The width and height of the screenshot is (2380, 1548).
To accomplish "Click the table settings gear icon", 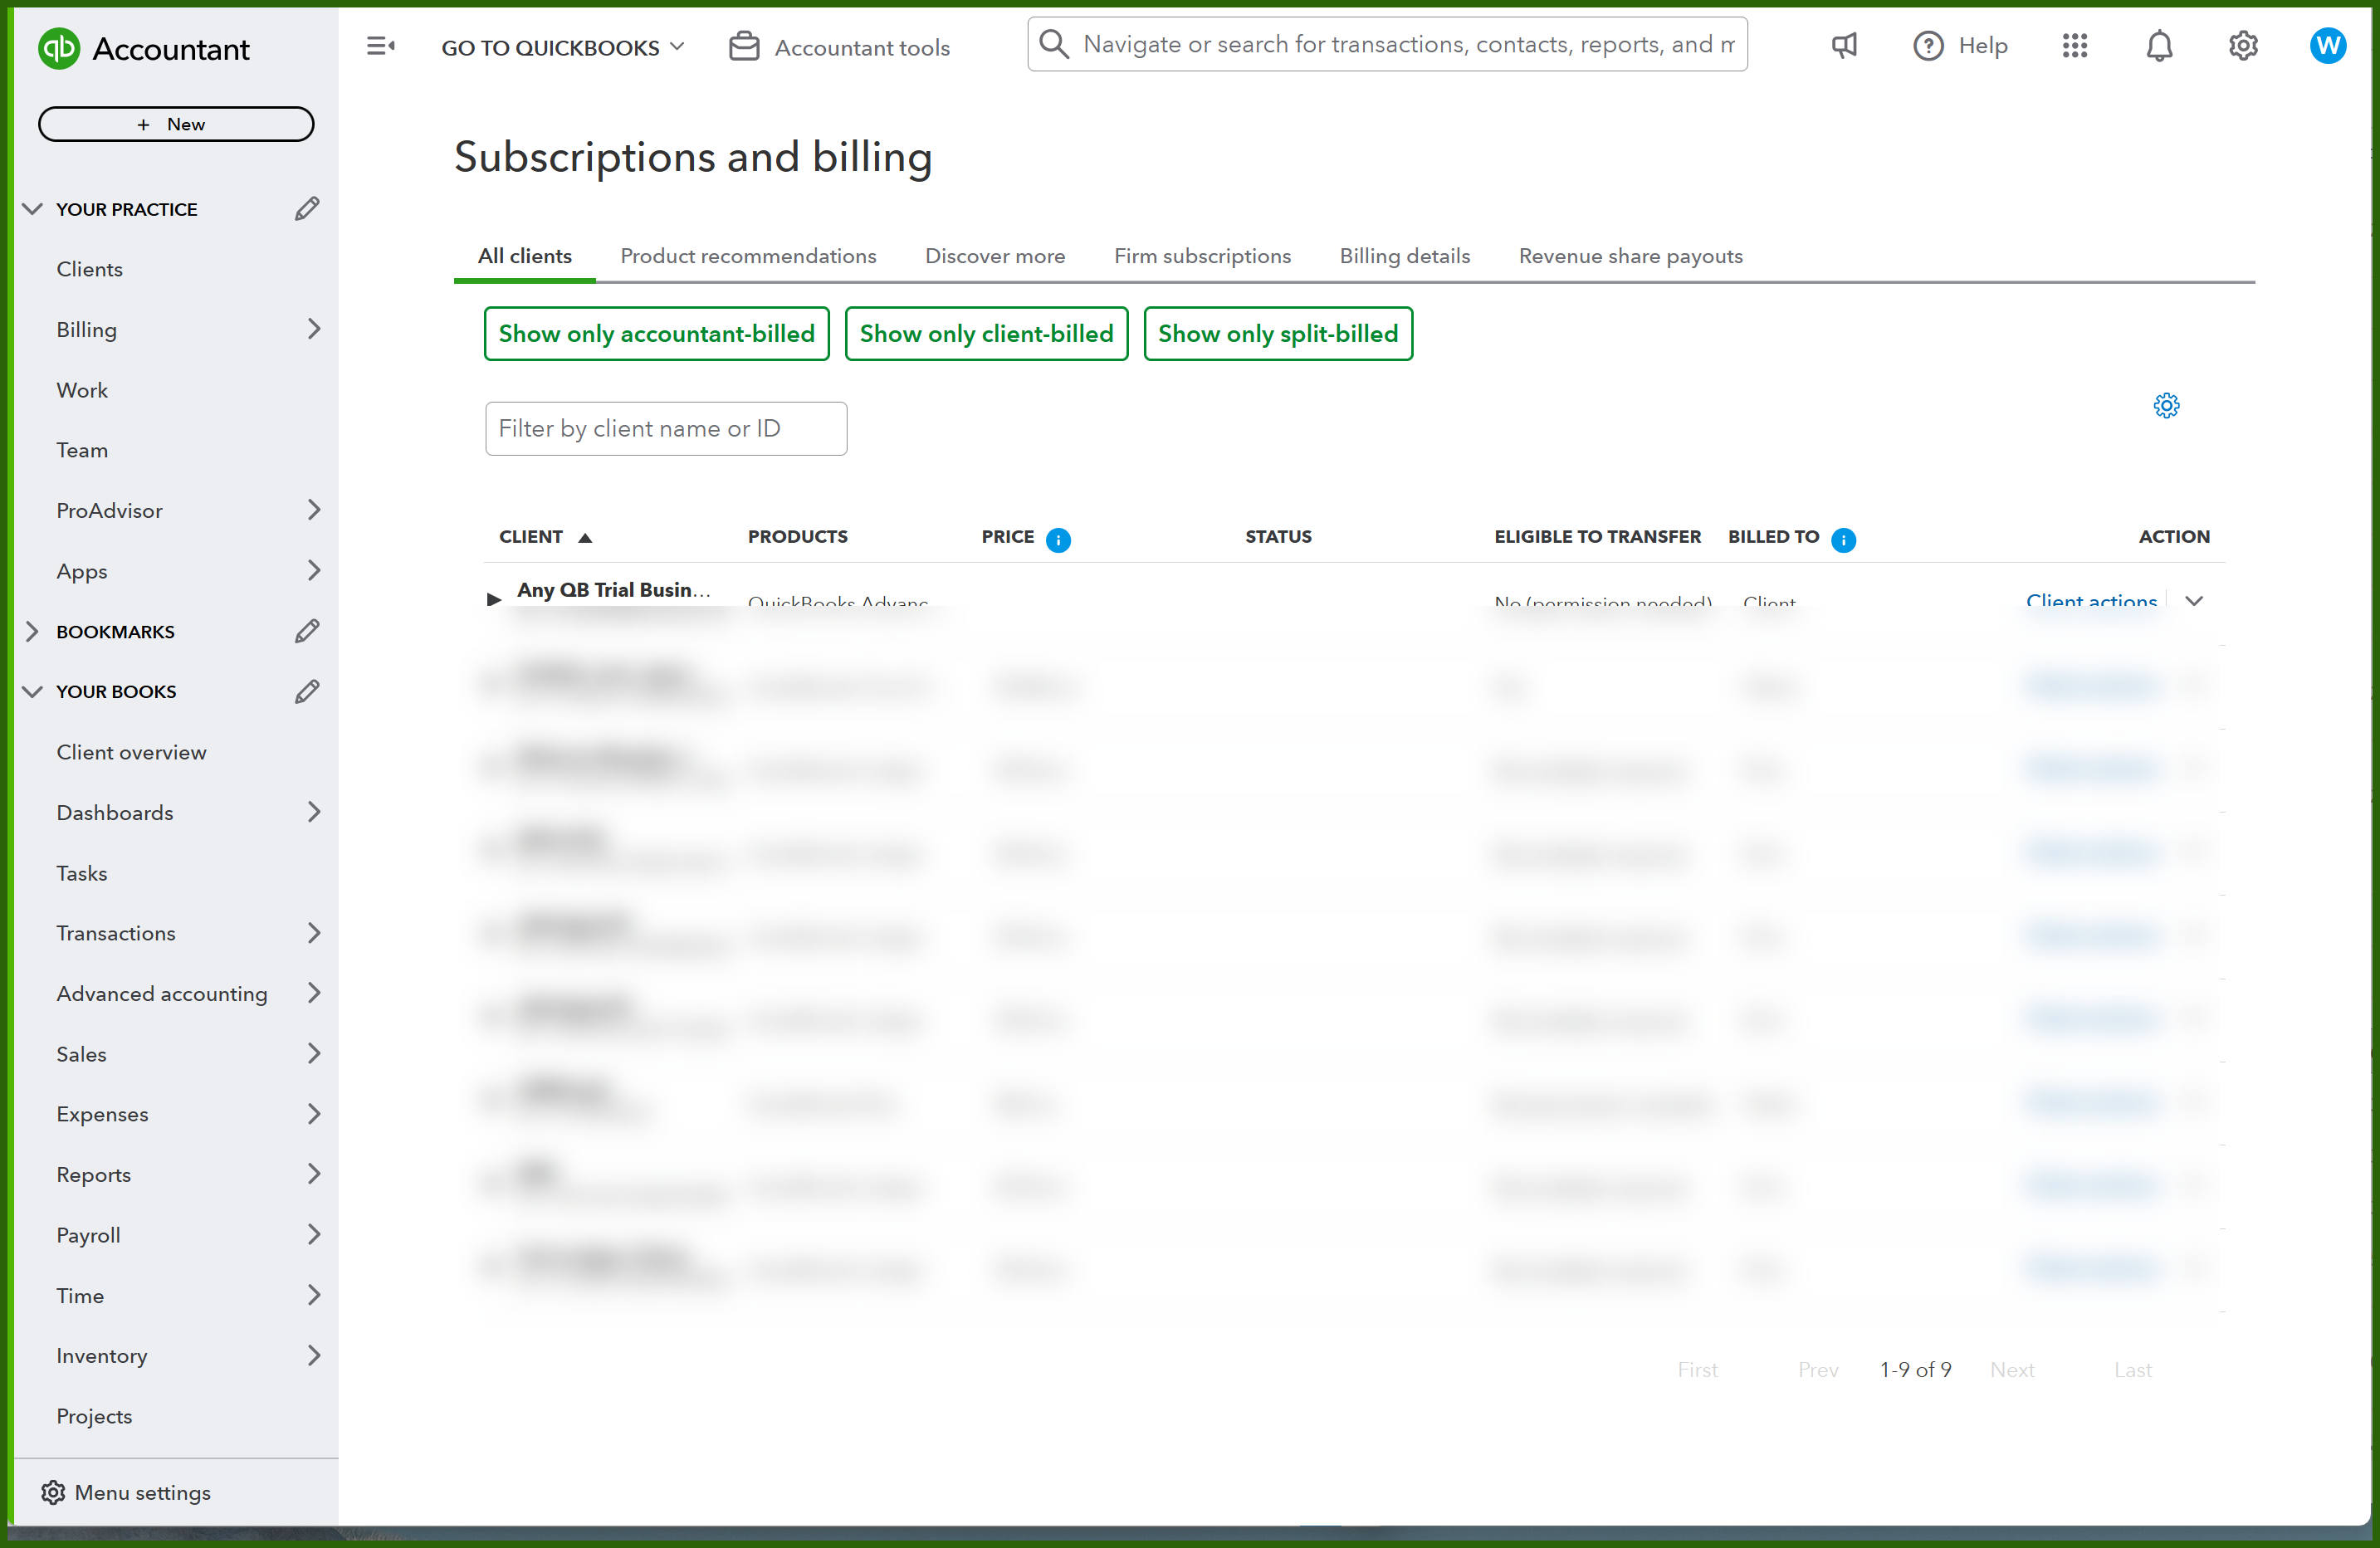I will [2166, 405].
